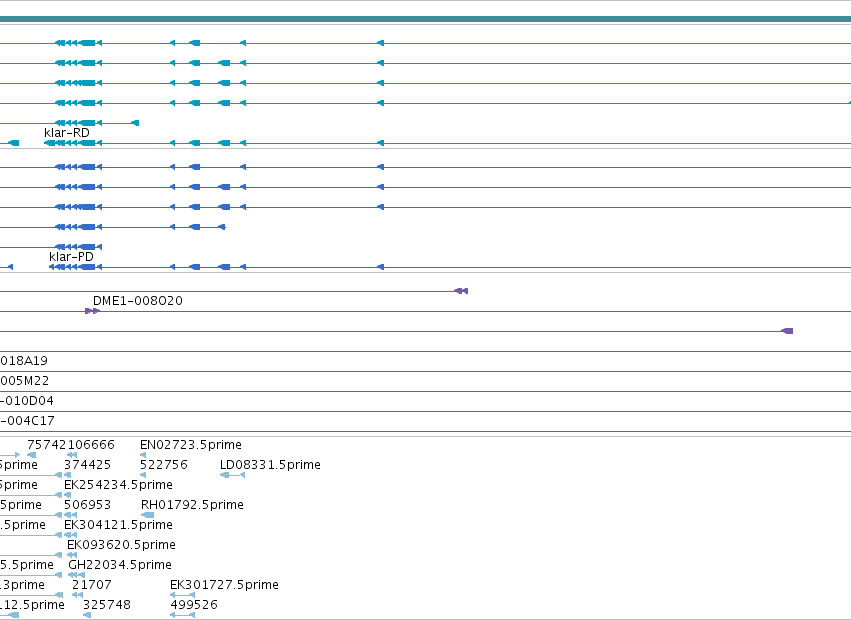Image resolution: width=851 pixels, height=620 pixels.
Task: Select the EK301727.5prime EST label
Action: tap(224, 585)
